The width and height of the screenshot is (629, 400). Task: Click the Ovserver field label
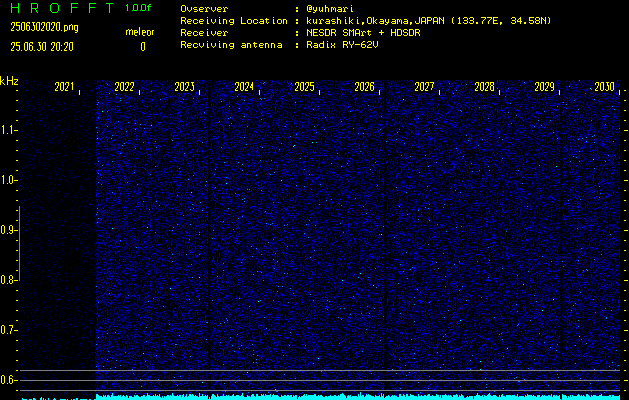click(204, 9)
